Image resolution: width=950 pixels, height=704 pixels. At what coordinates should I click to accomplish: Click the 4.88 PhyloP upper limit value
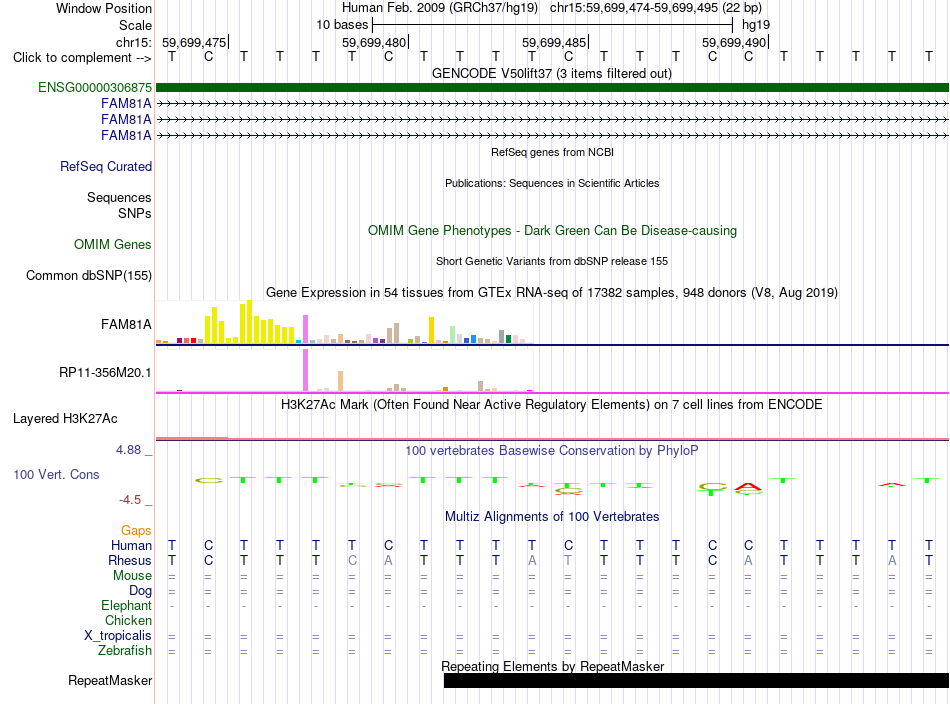[x=128, y=450]
